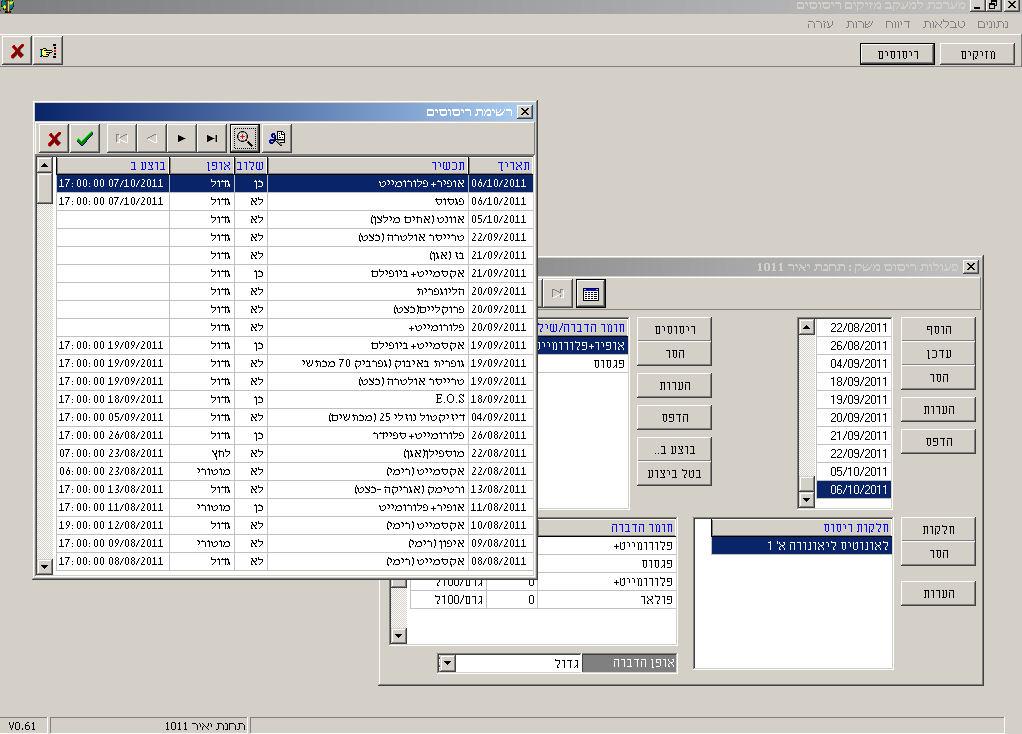The image size is (1022, 734).
Task: Open the עזרה menu
Action: [820, 24]
